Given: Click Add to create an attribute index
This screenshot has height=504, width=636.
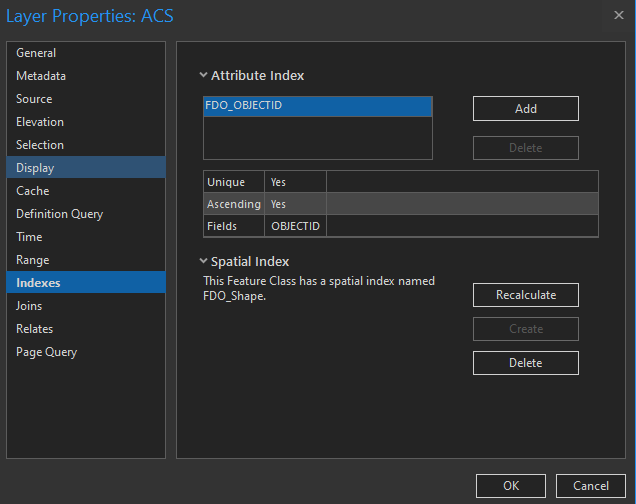Looking at the screenshot, I should click(525, 109).
